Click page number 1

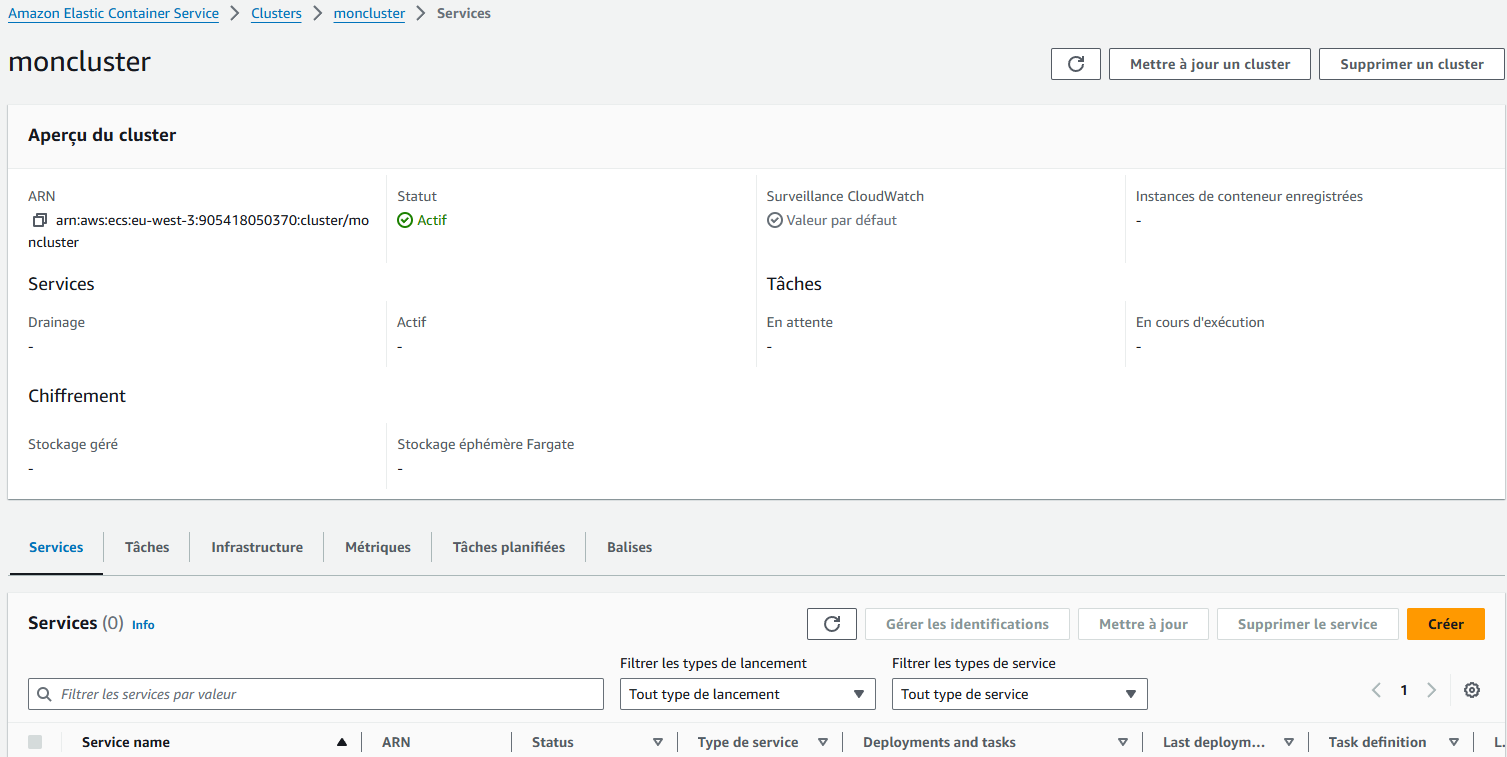[x=1404, y=690]
